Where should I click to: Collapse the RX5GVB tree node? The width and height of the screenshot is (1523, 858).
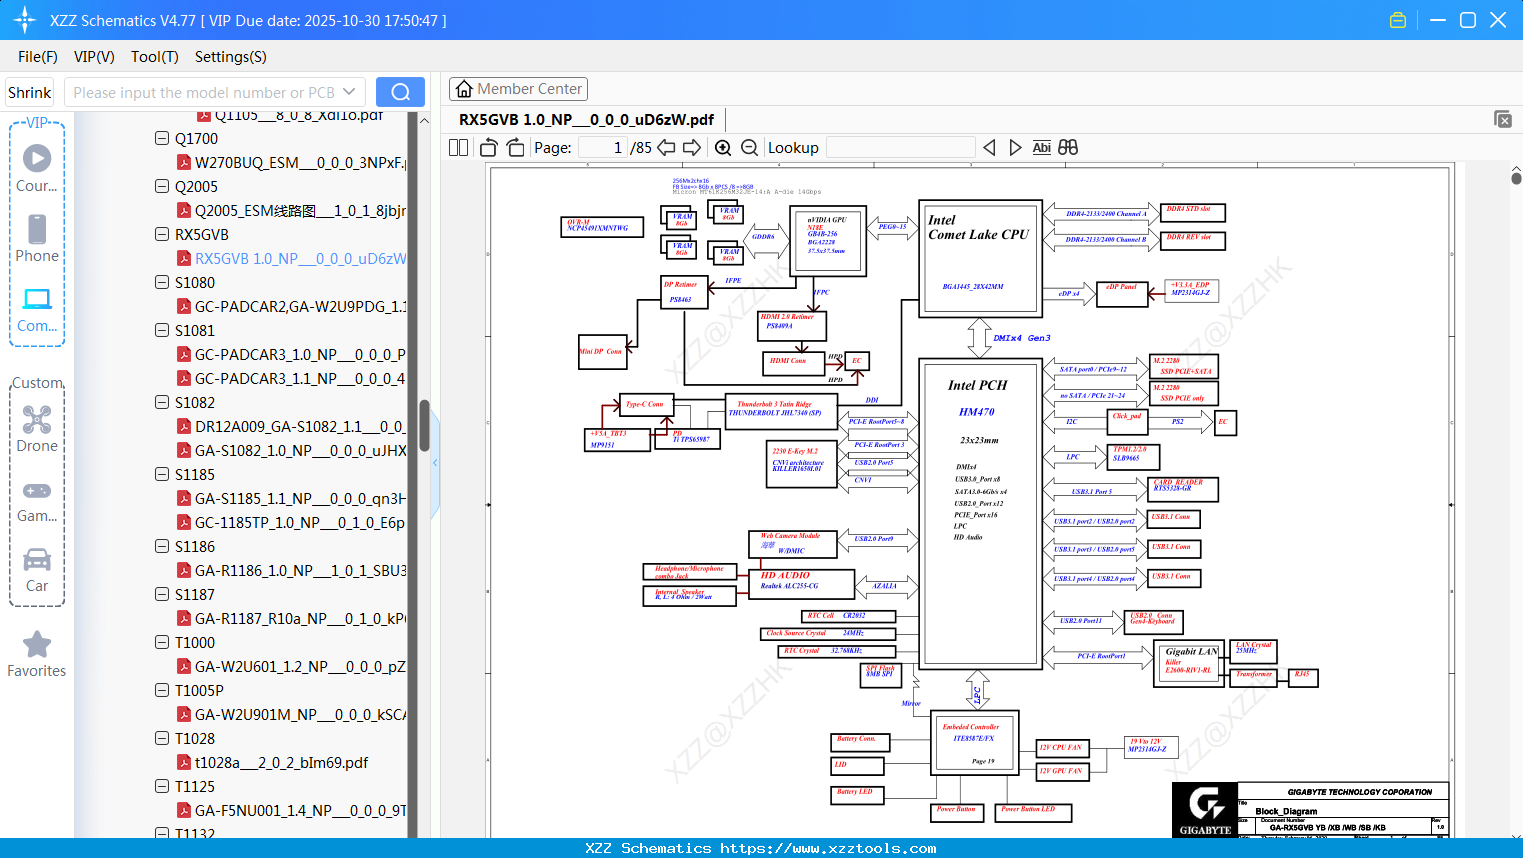click(x=162, y=234)
